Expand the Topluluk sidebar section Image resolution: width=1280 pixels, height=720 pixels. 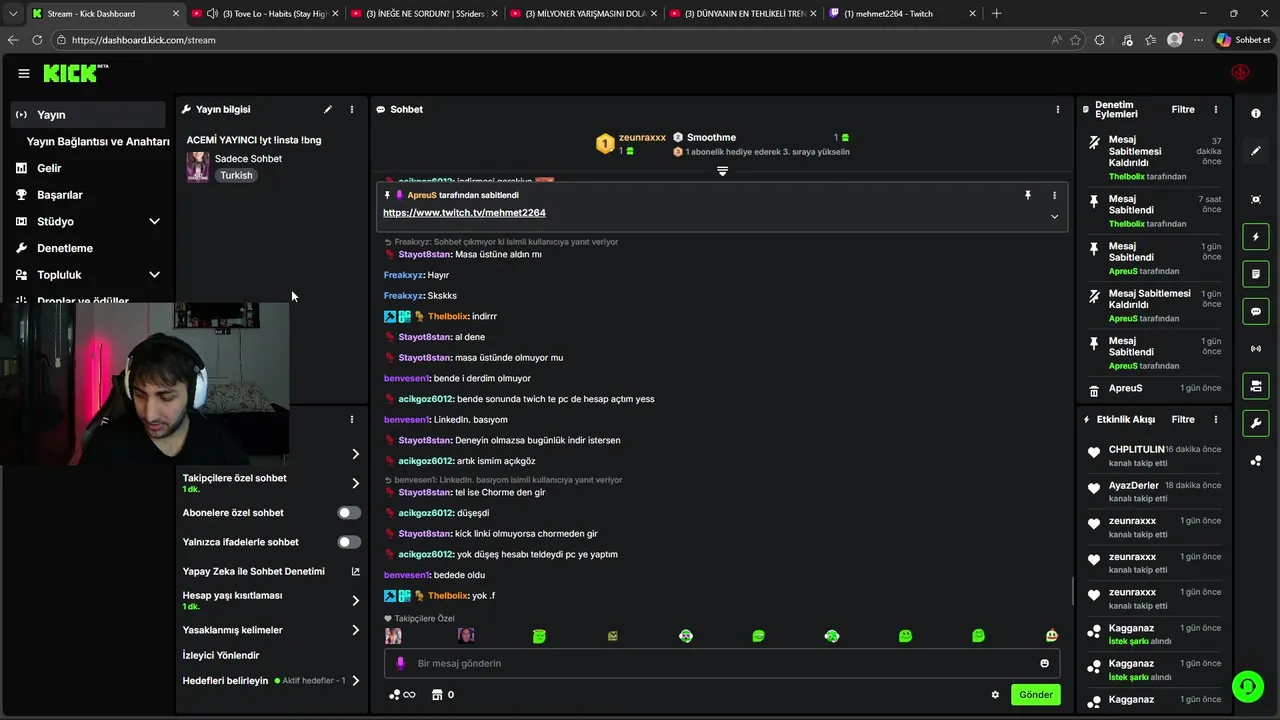(154, 274)
